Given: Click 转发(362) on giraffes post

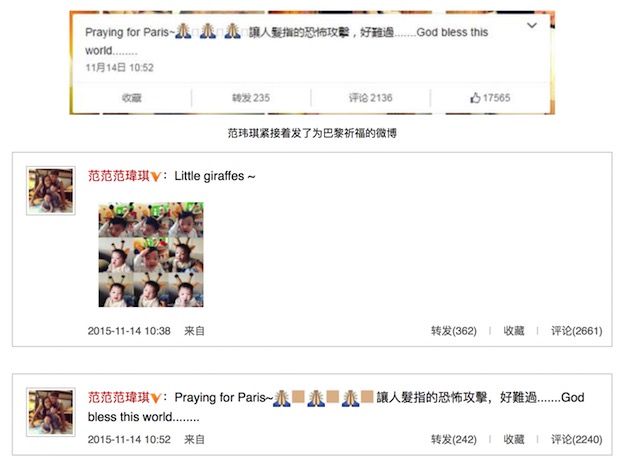Looking at the screenshot, I should [x=454, y=331].
